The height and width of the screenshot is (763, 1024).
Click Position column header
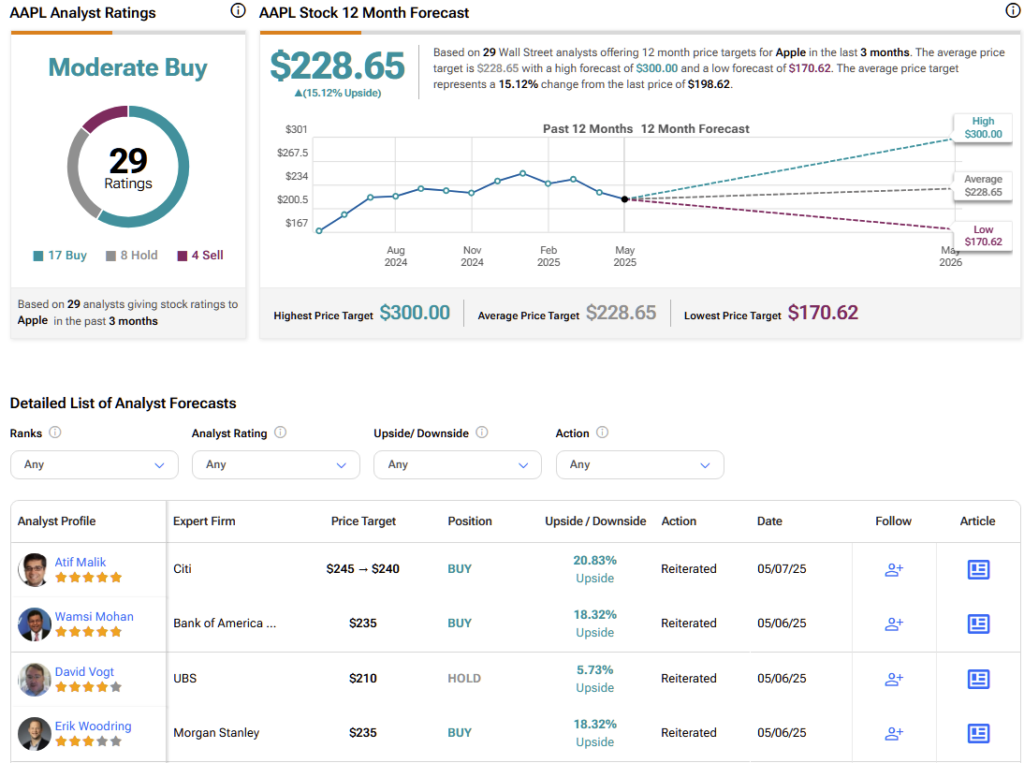point(470,521)
